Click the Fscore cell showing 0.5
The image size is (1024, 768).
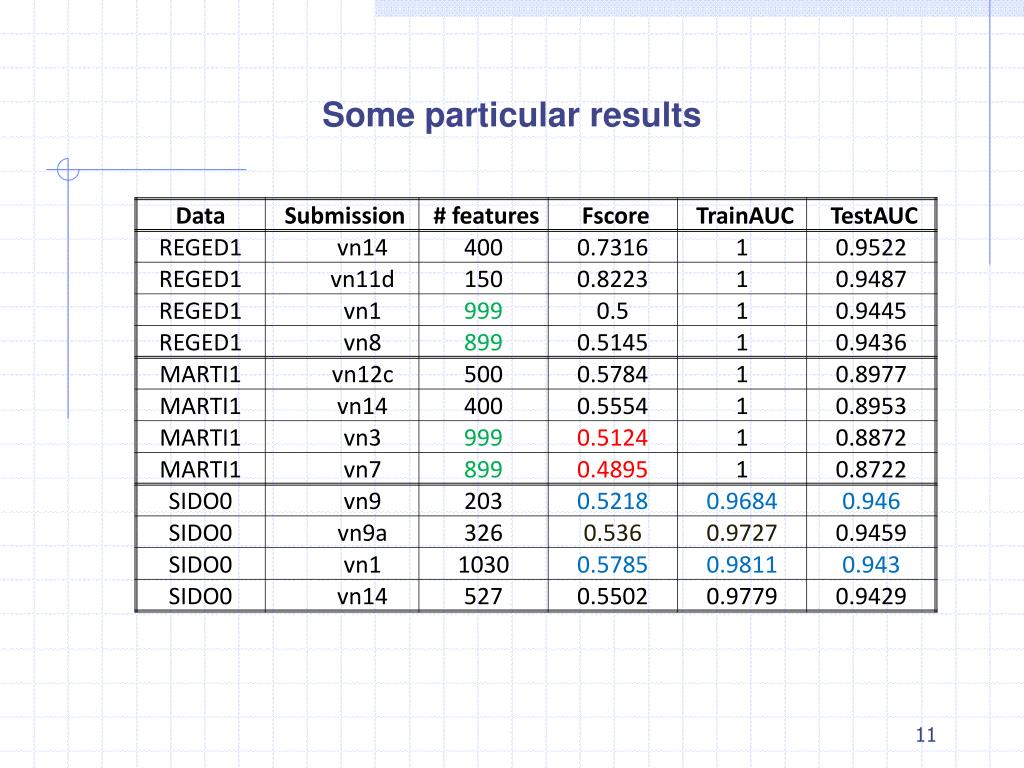tap(613, 311)
